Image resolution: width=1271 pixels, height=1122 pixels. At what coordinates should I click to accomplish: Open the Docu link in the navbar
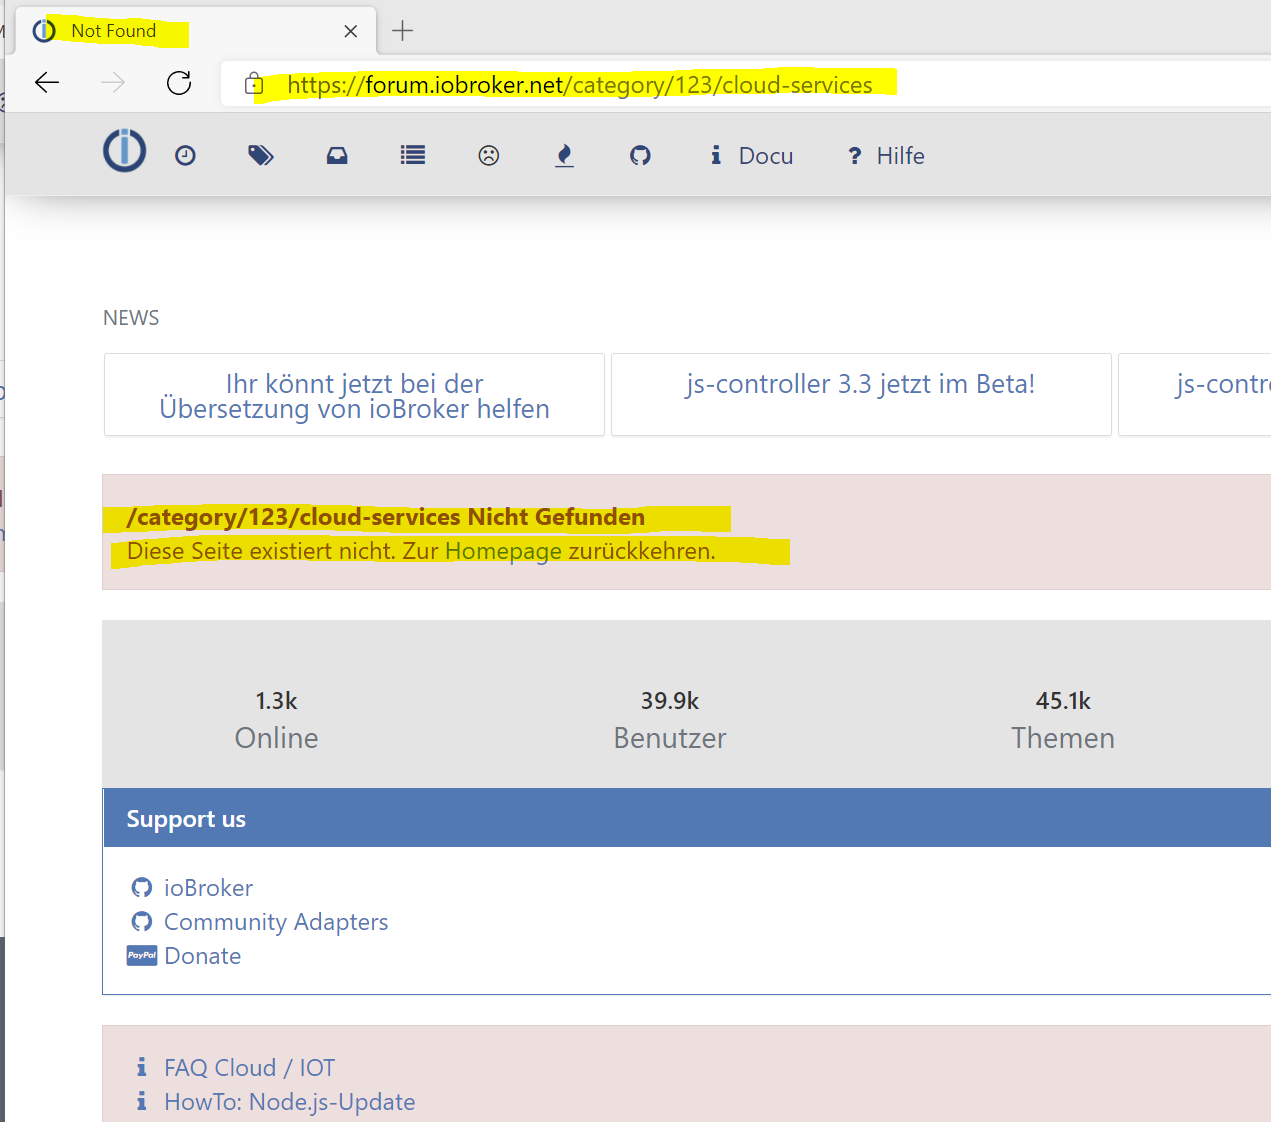752,155
